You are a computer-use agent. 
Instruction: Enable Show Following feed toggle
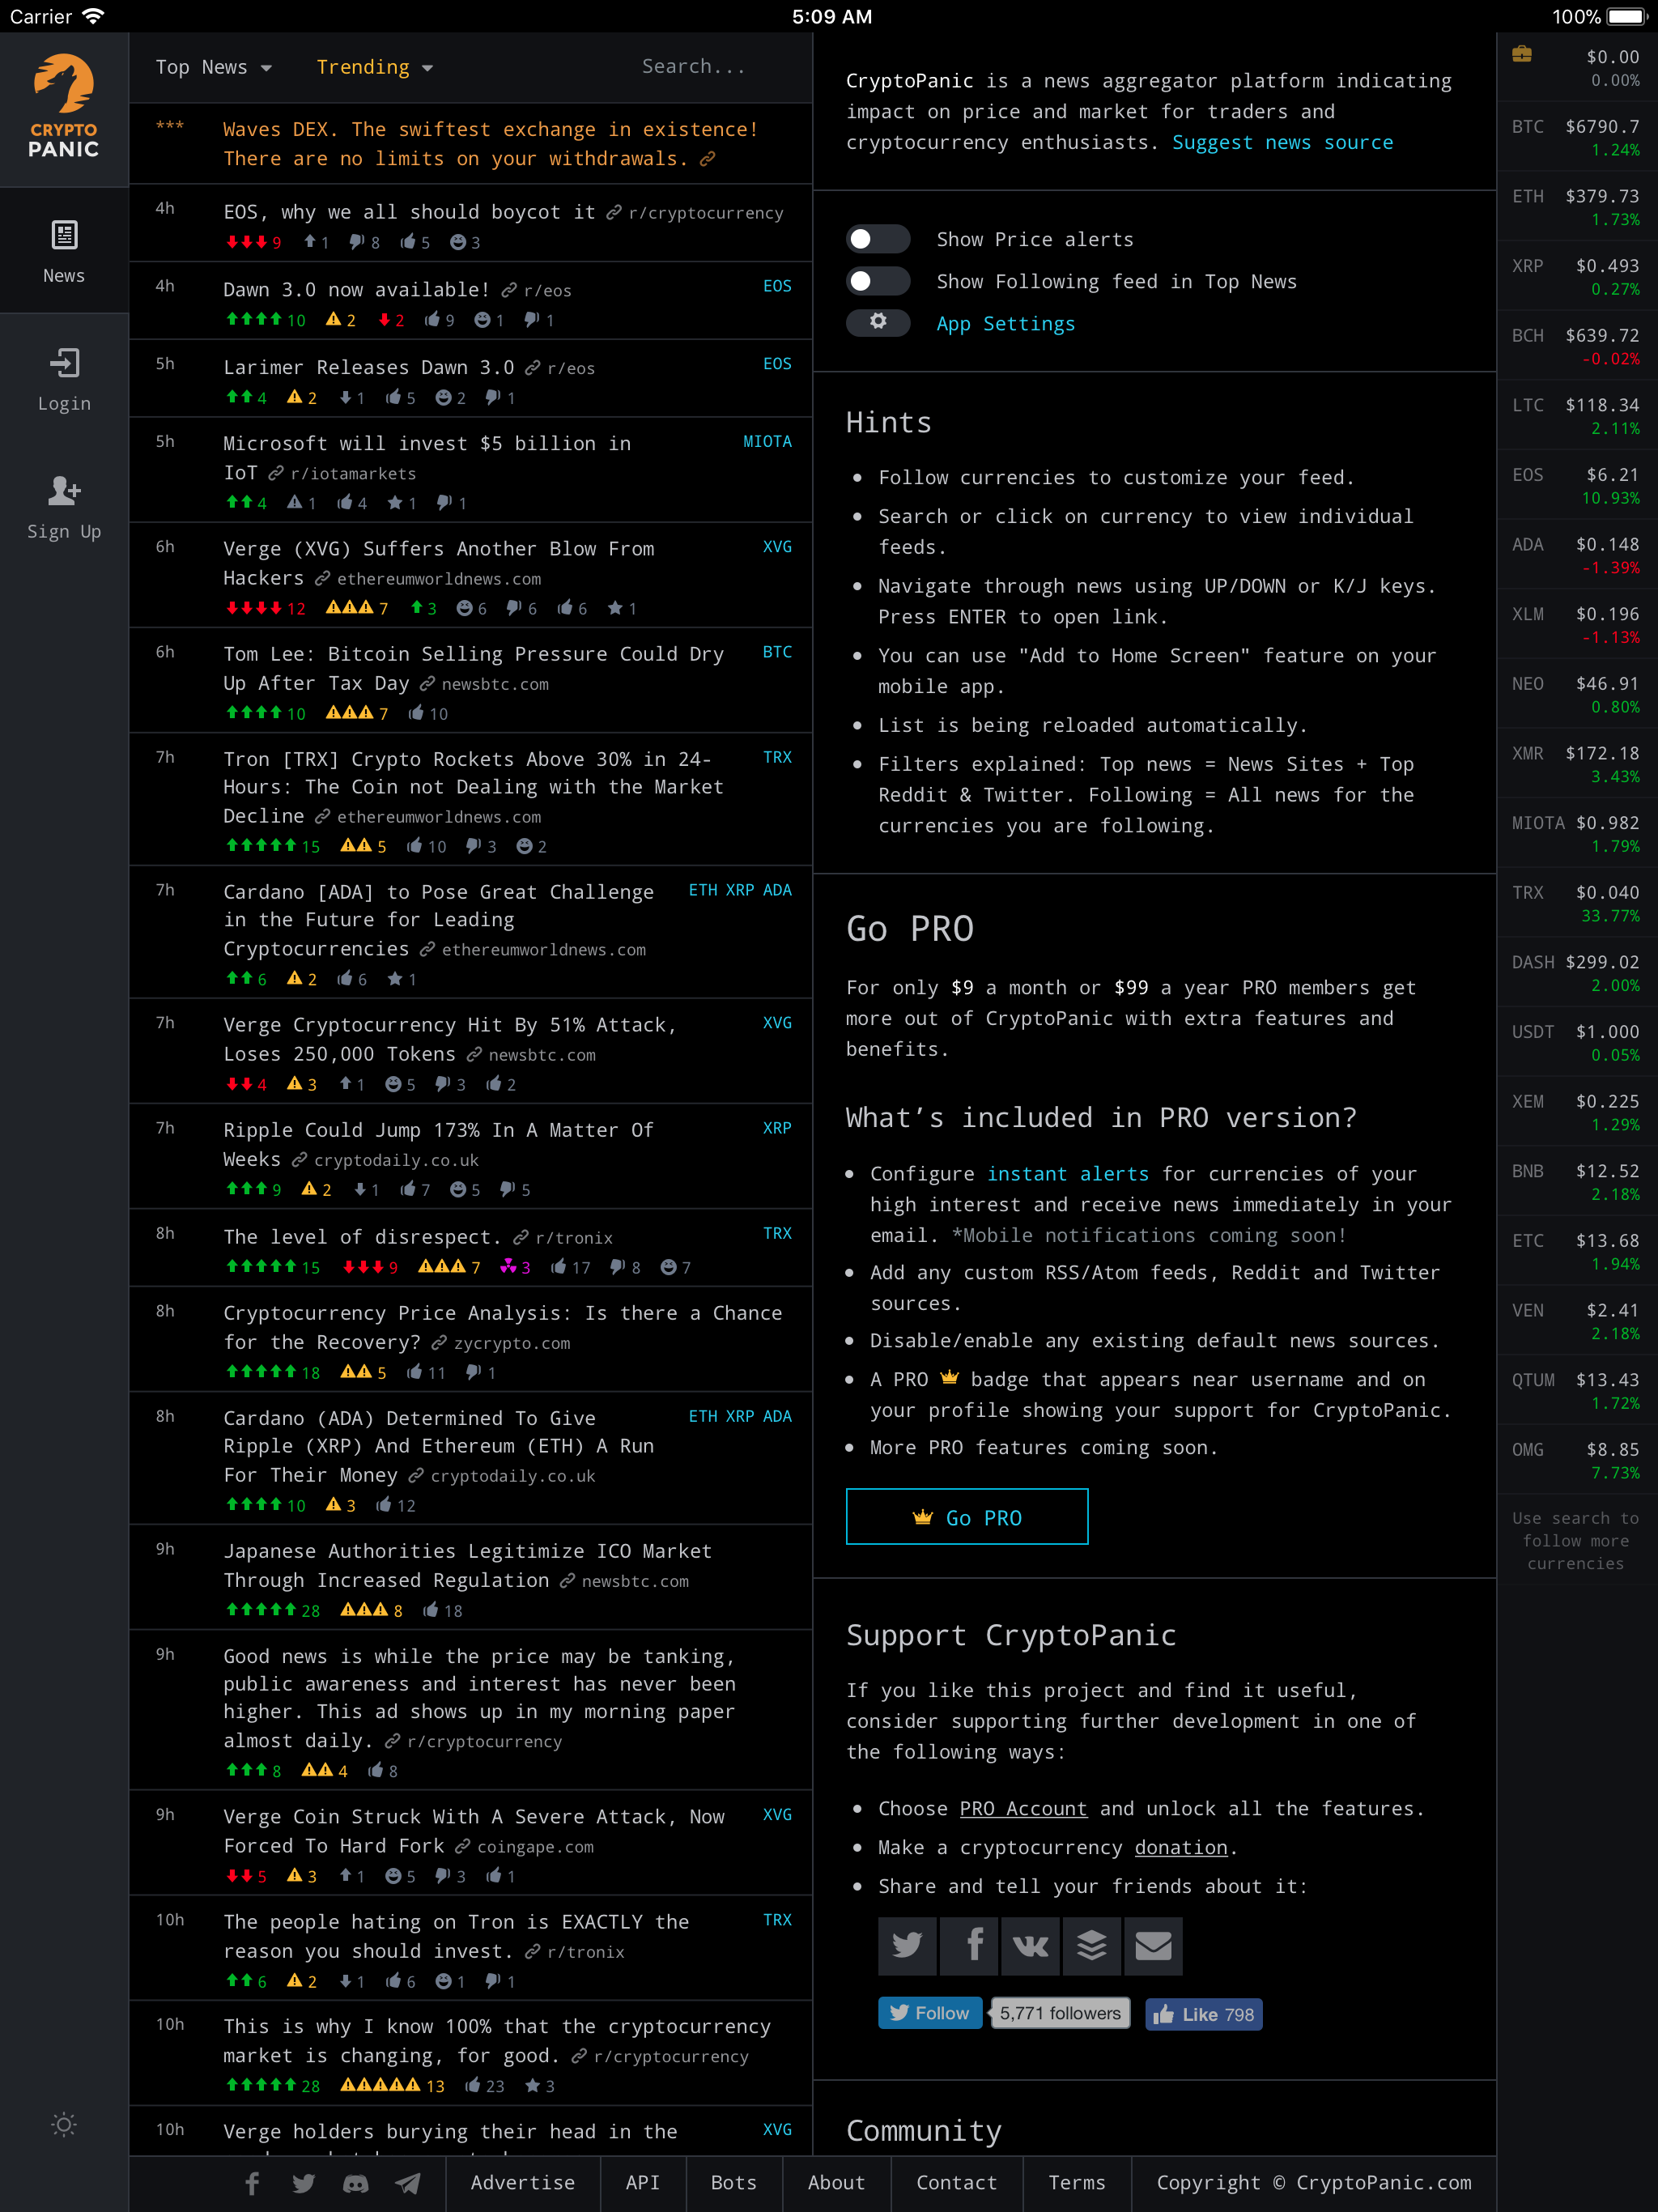point(877,281)
